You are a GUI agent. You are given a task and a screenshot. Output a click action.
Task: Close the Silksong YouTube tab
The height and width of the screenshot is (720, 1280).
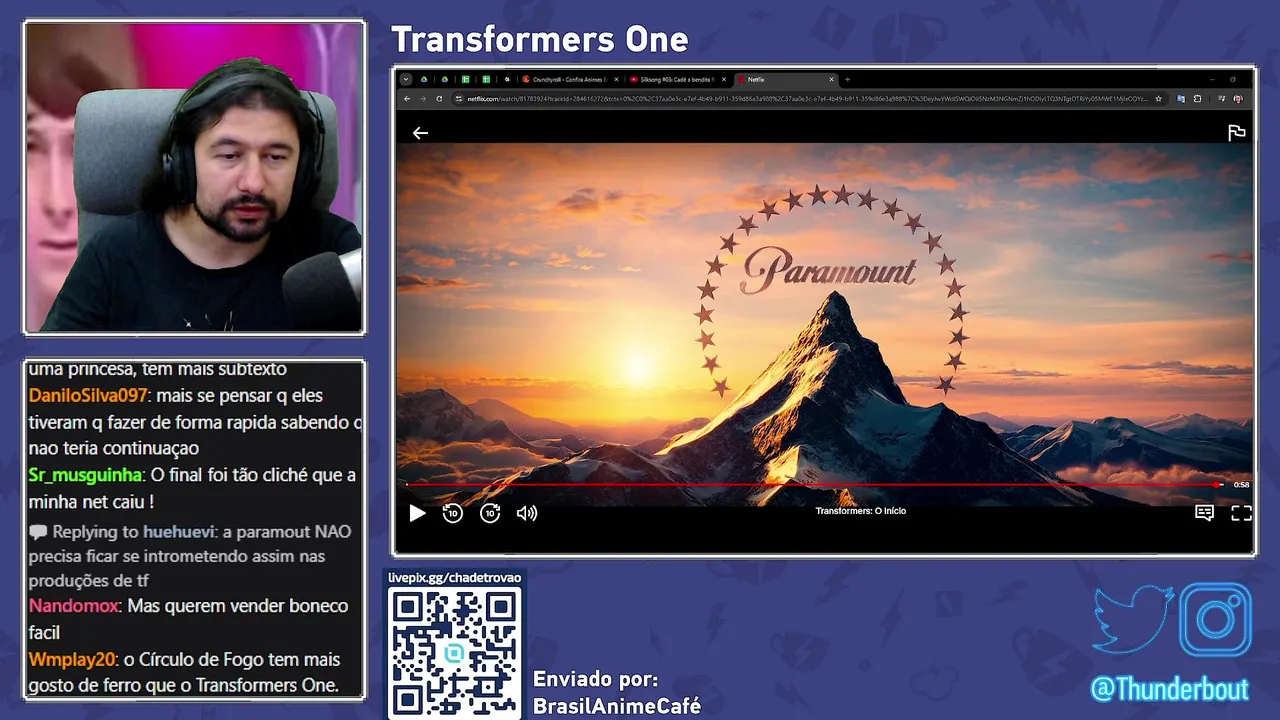[x=723, y=79]
